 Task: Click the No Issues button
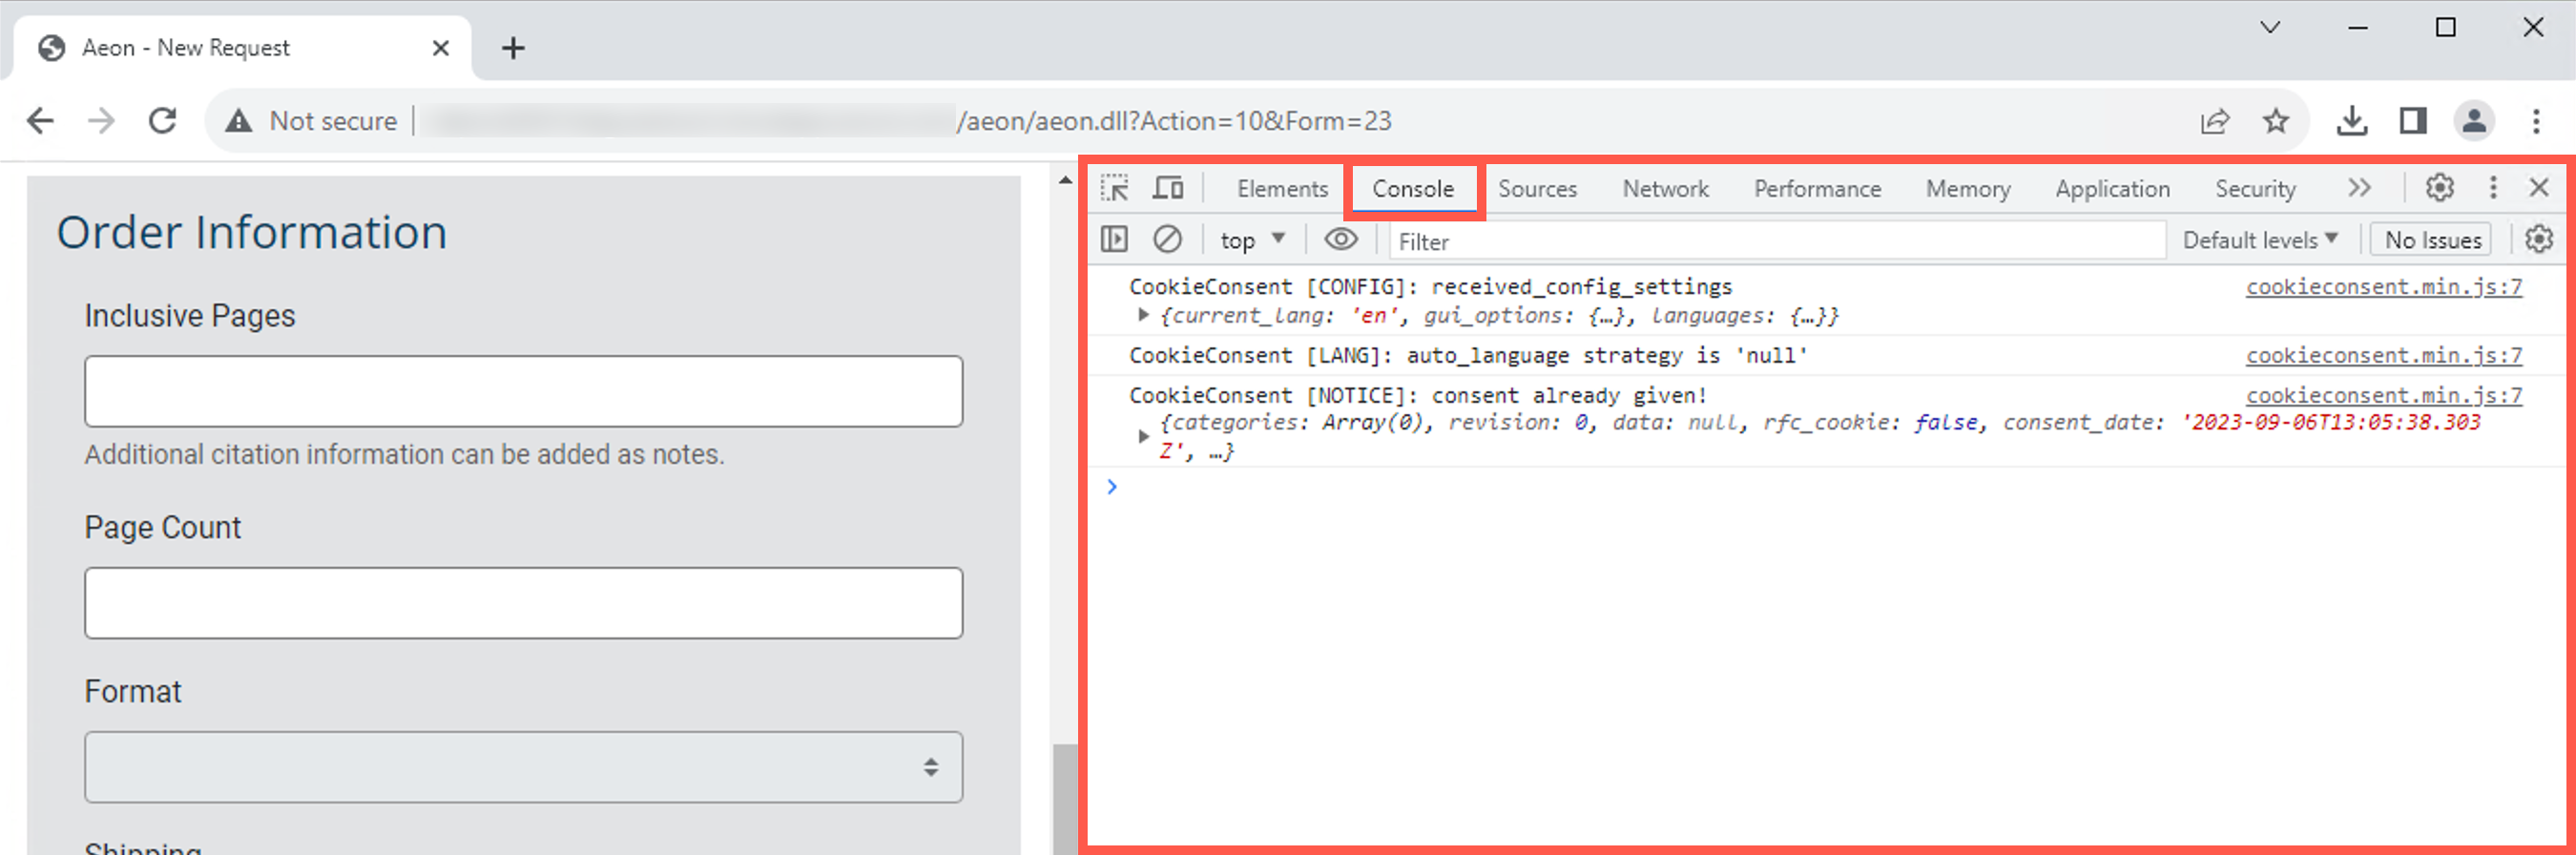2432,240
